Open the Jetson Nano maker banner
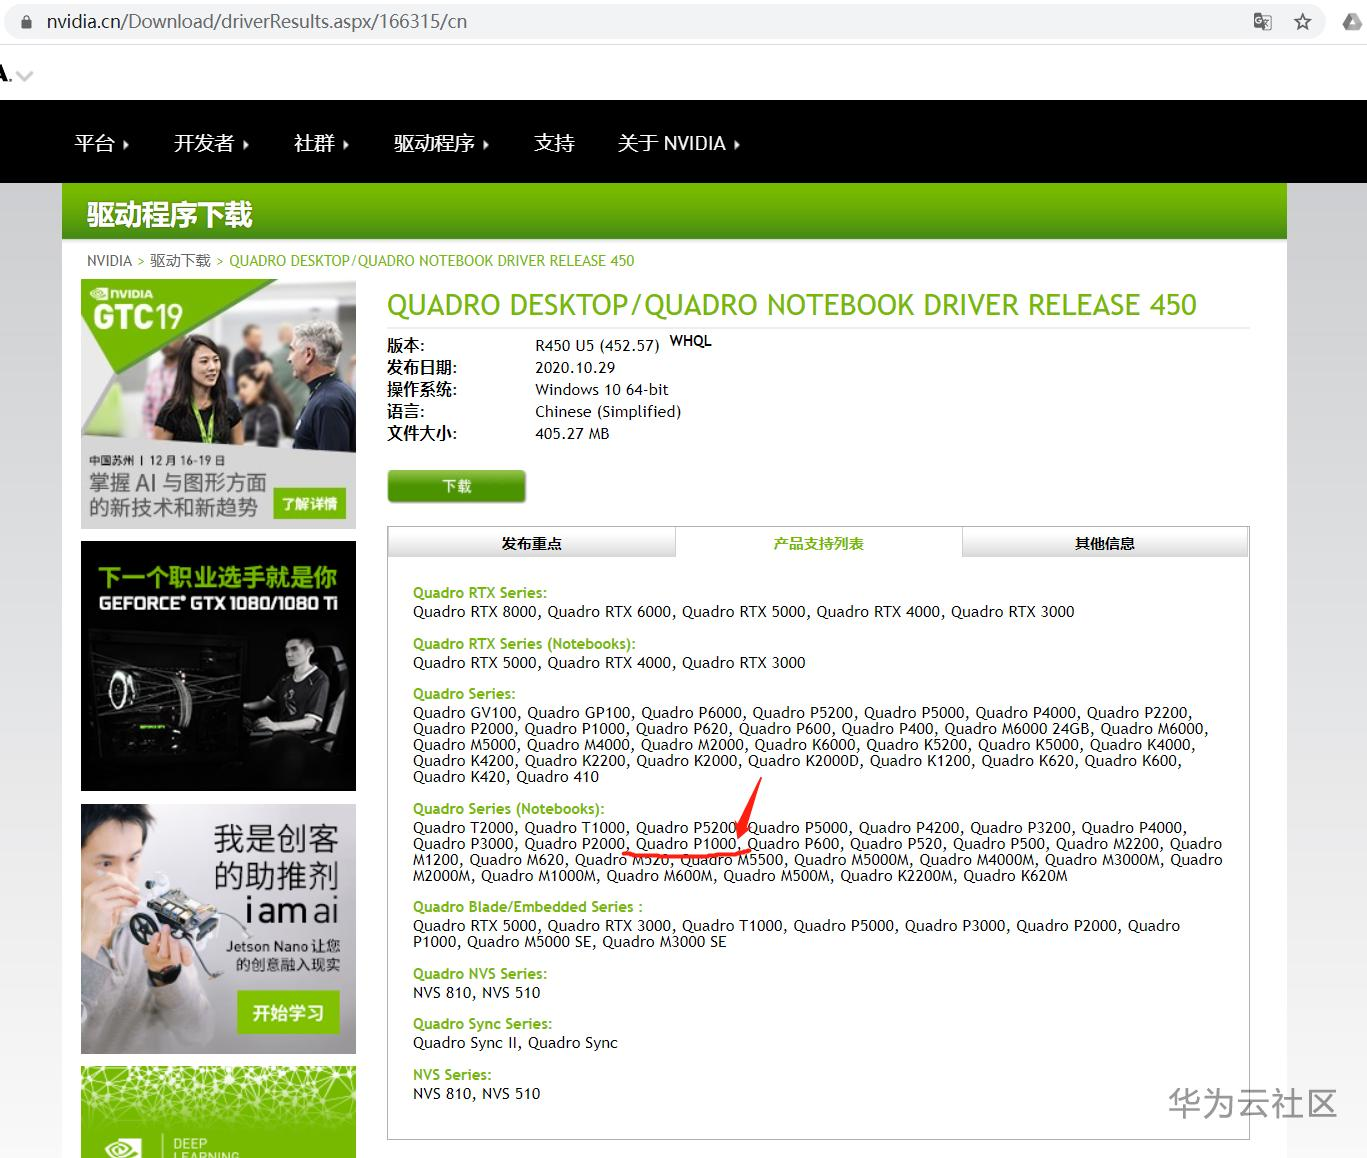 pyautogui.click(x=218, y=929)
